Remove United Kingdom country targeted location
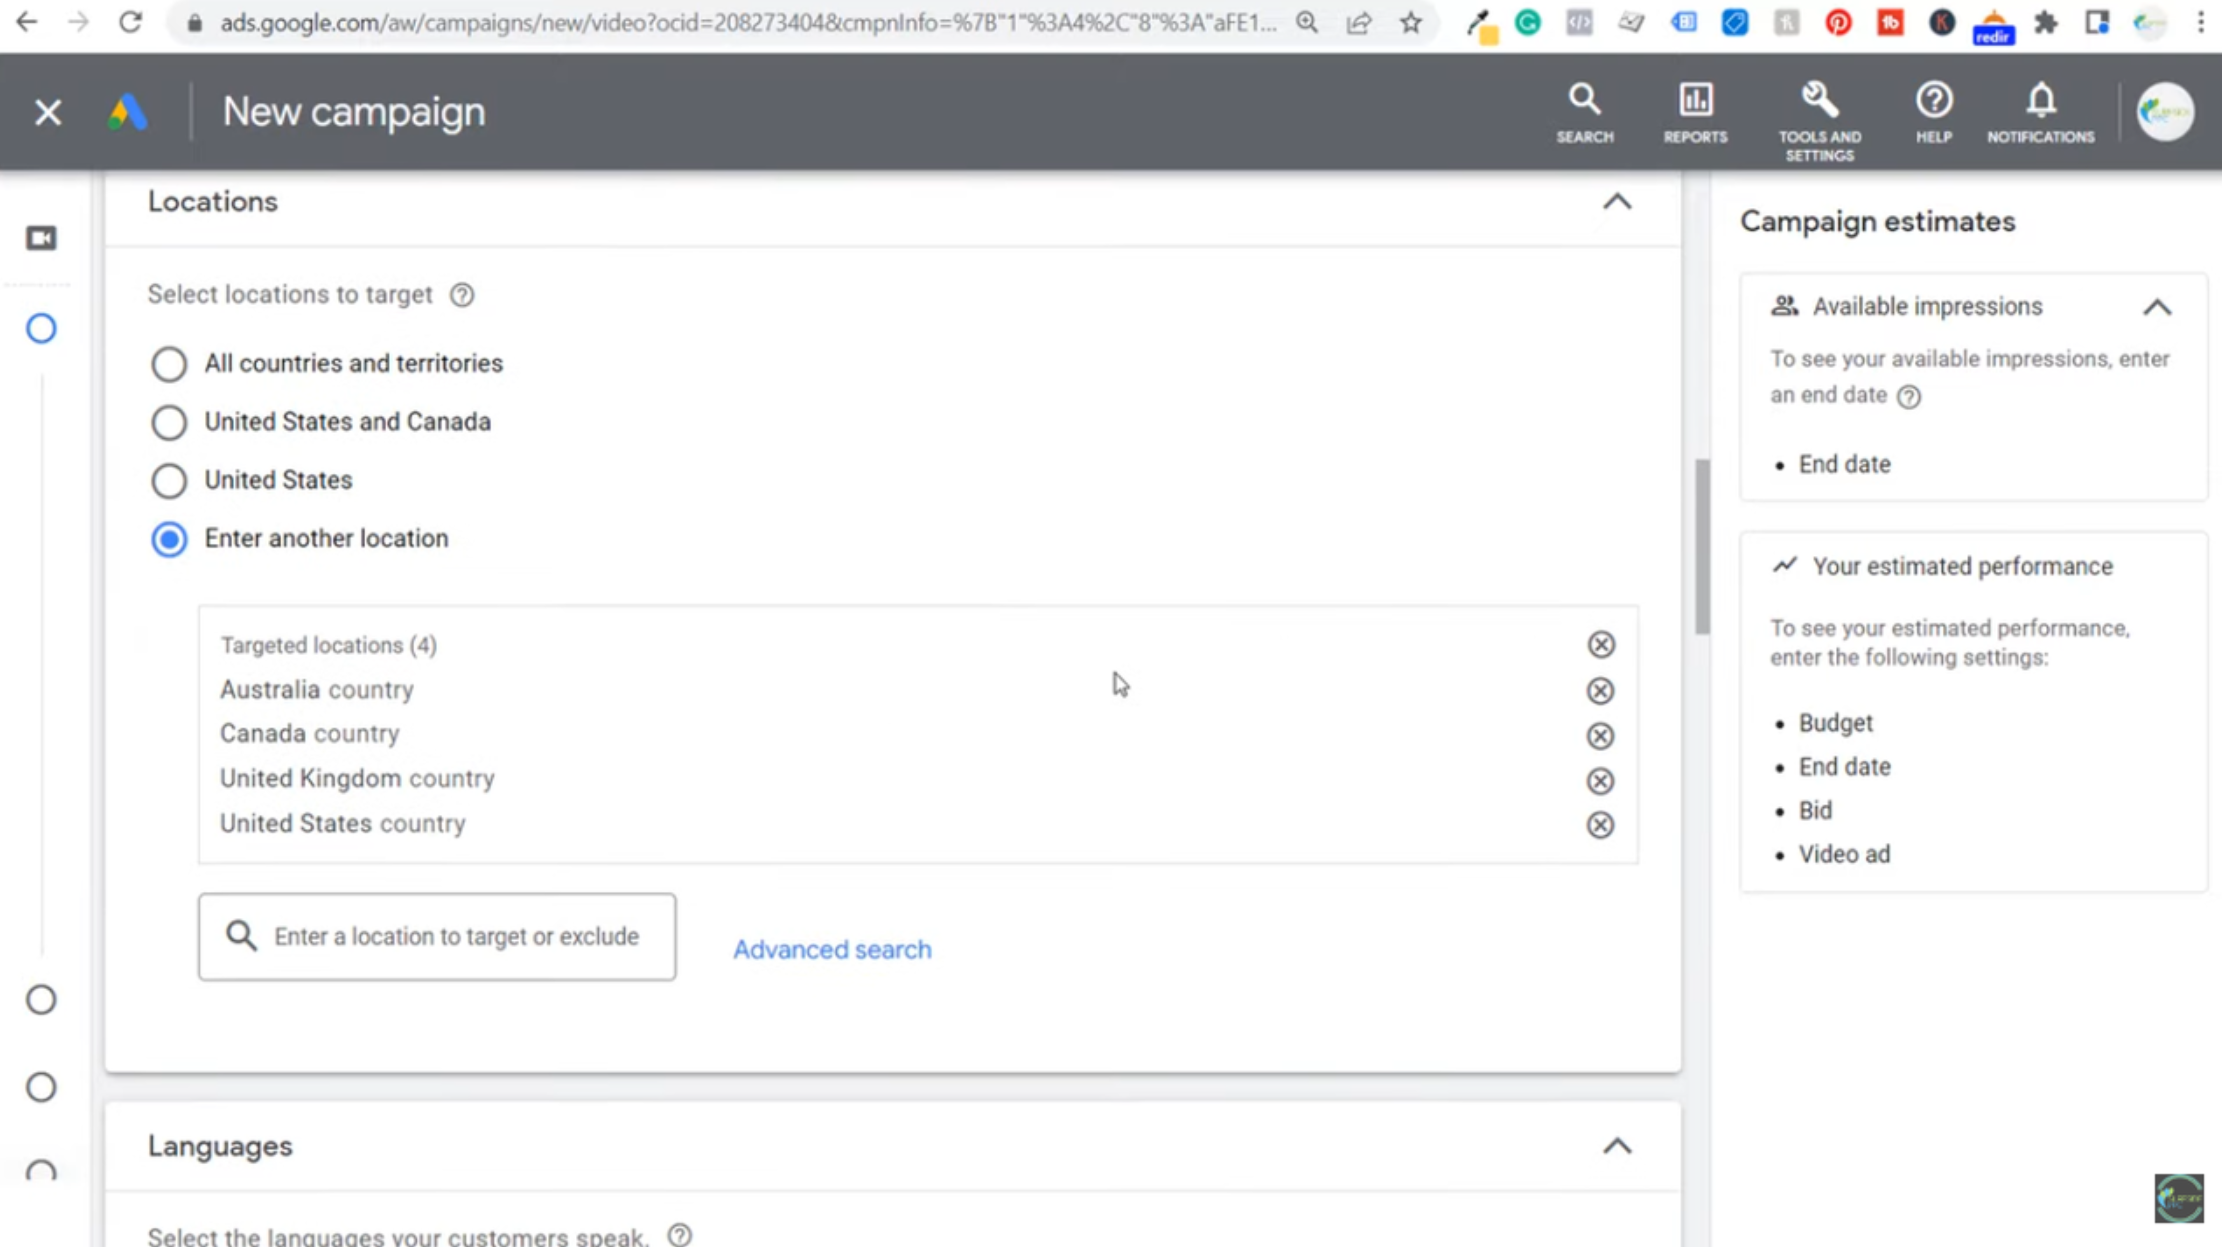2222x1247 pixels. (x=1600, y=780)
